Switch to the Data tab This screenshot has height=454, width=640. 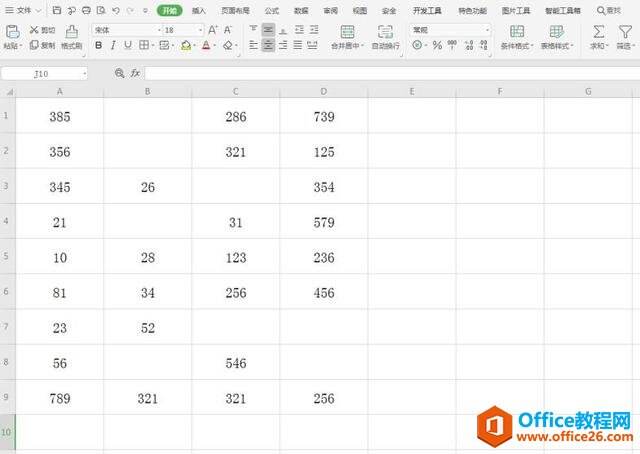pyautogui.click(x=301, y=11)
